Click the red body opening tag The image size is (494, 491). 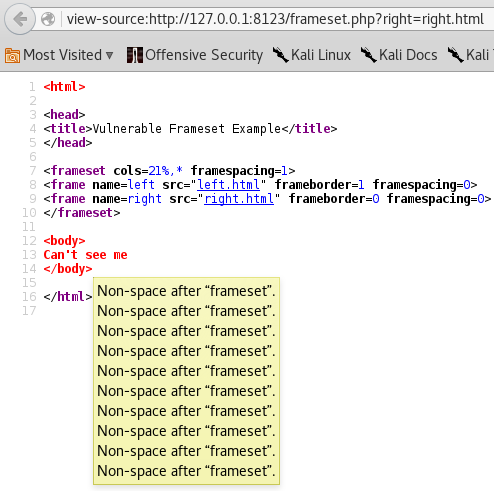(64, 241)
